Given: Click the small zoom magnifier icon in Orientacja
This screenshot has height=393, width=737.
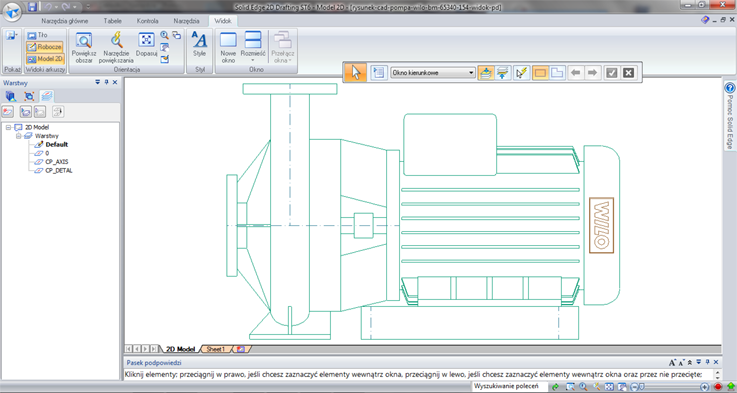Looking at the screenshot, I should click(164, 35).
